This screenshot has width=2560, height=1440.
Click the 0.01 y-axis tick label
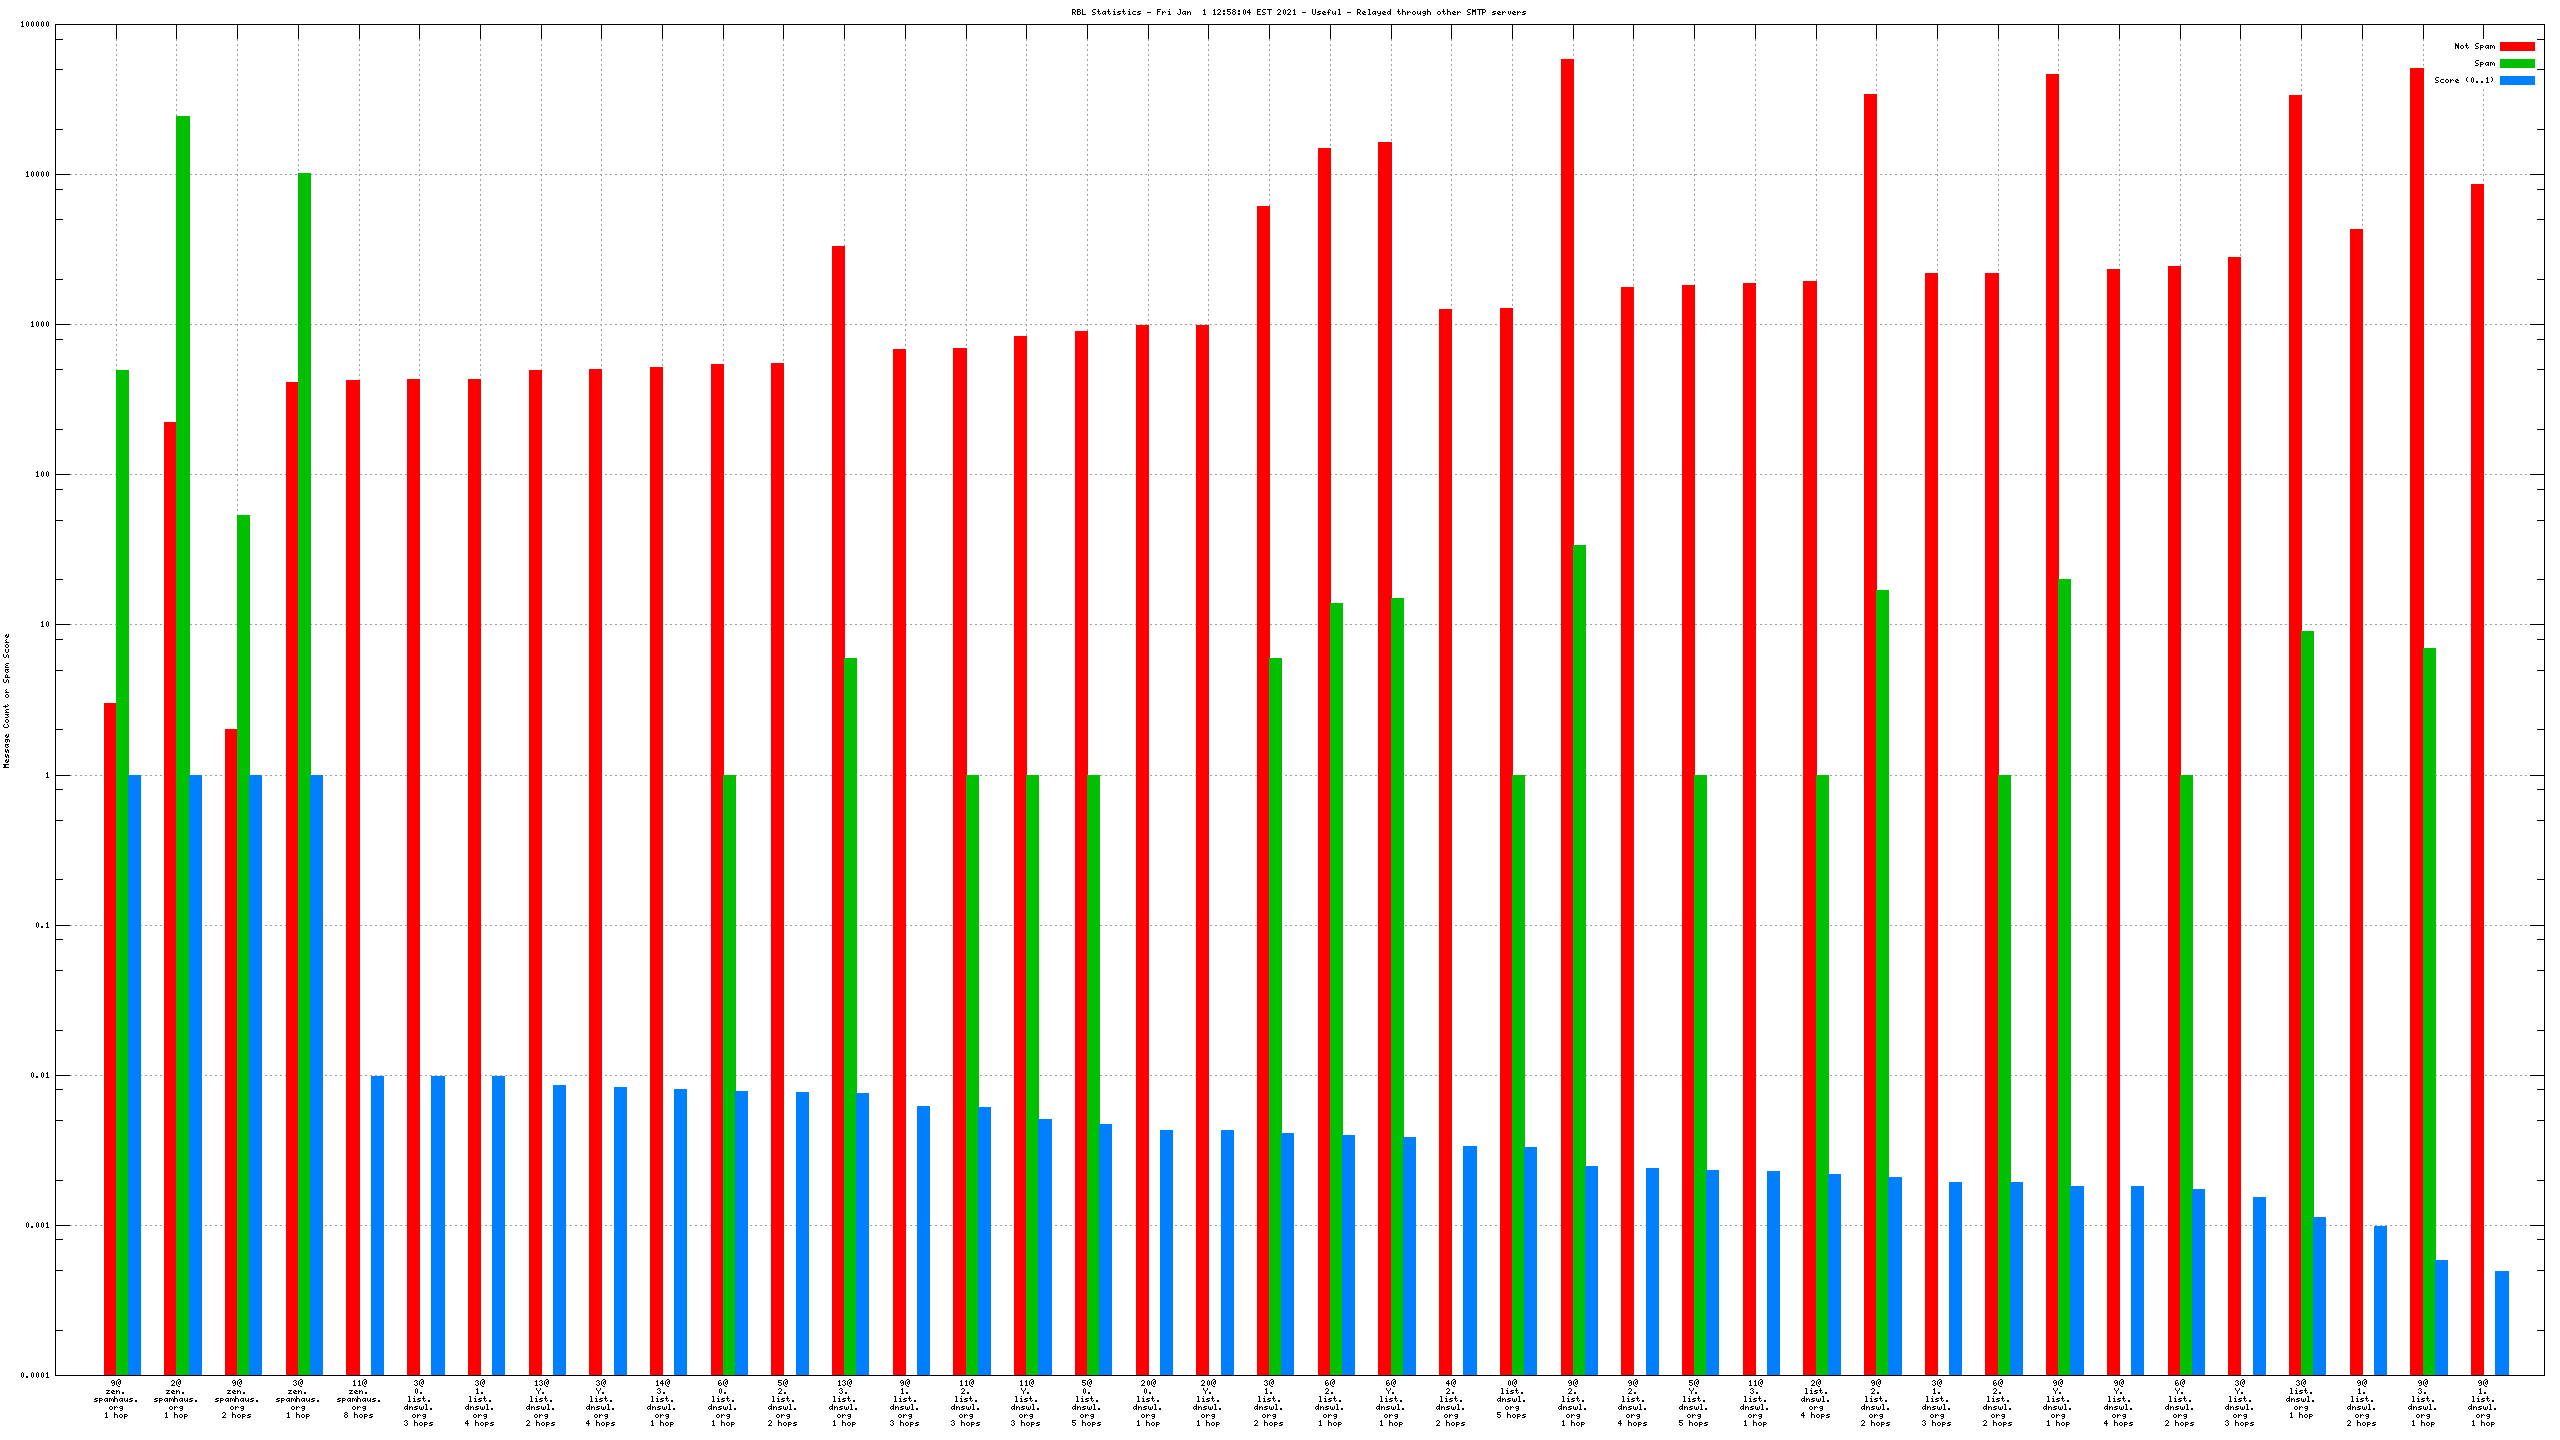(40, 1076)
